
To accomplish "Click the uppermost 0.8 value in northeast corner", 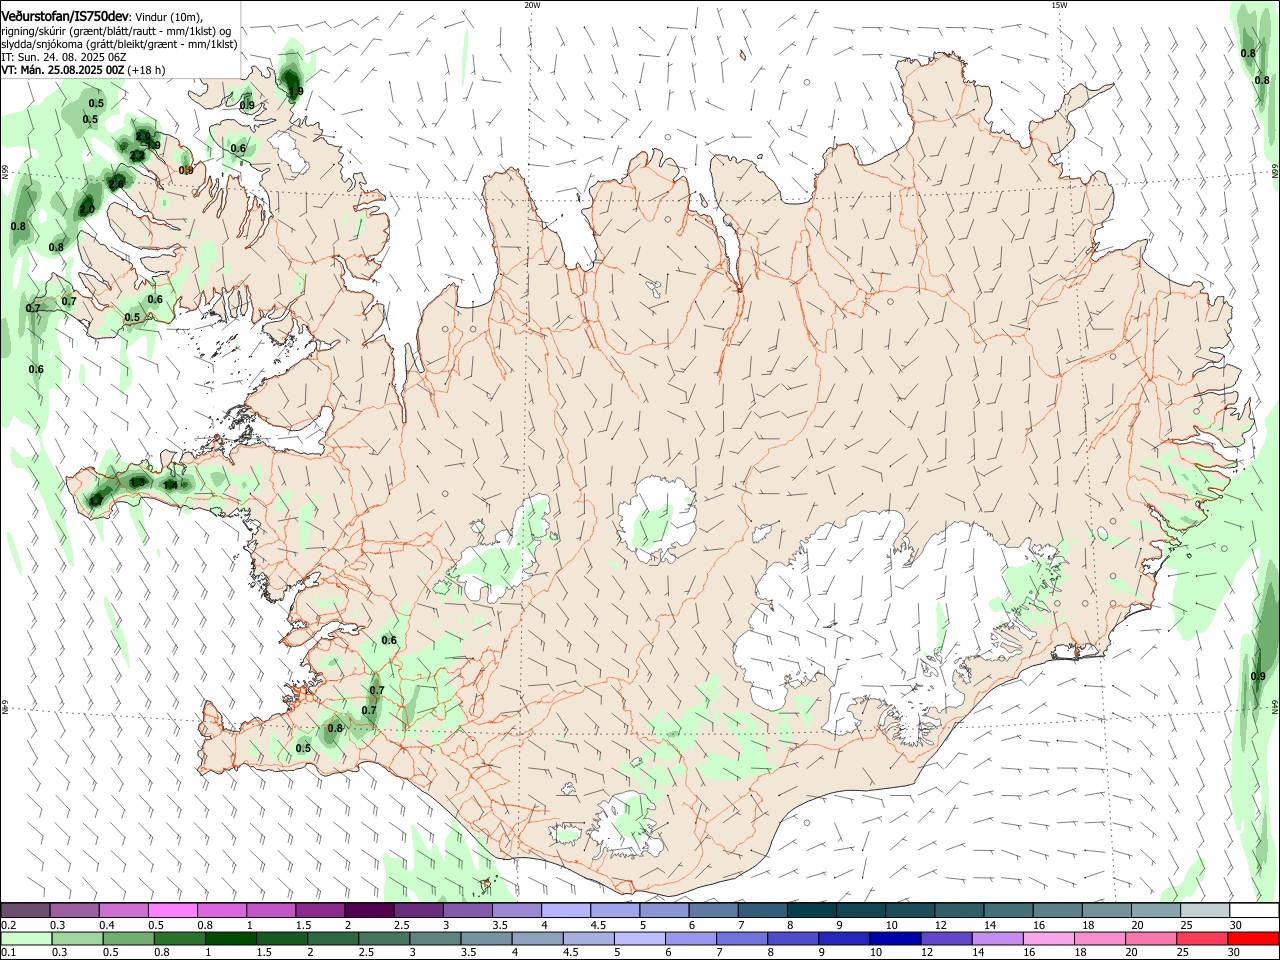I will (1248, 53).
